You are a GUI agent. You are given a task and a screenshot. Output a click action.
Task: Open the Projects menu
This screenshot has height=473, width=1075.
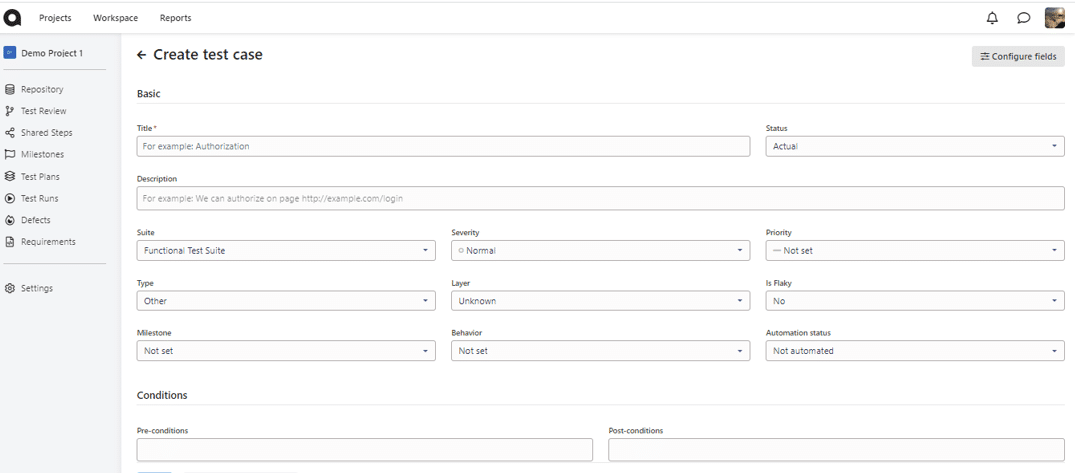click(55, 18)
